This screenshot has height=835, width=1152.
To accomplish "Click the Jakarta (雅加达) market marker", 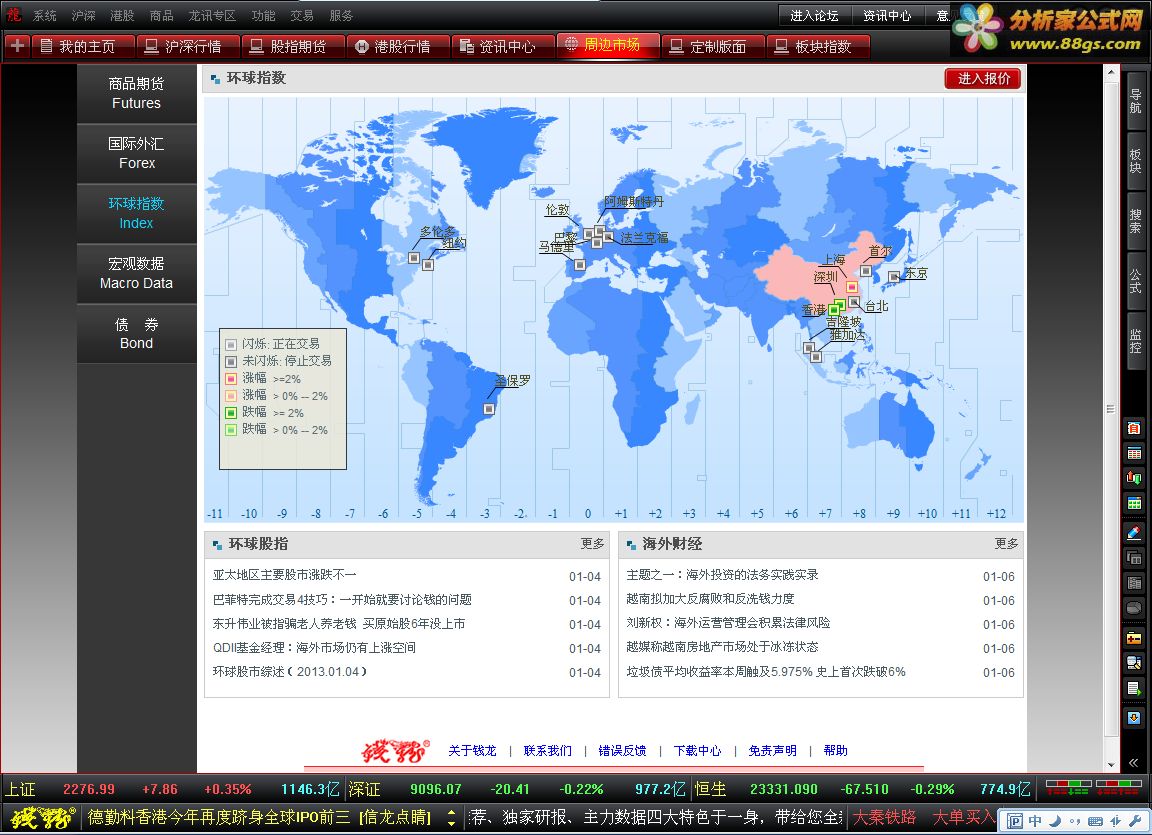I will click(816, 357).
